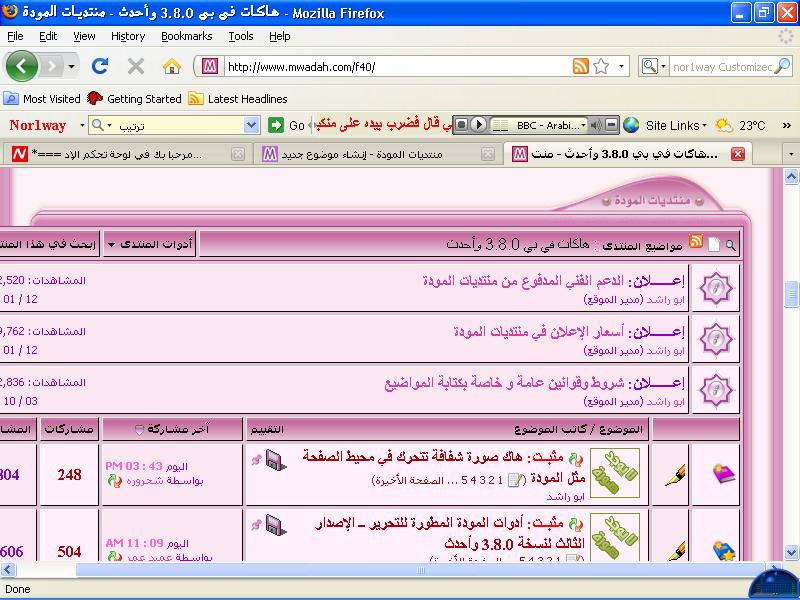The width and height of the screenshot is (800, 600).
Task: Subscribe using the address bar RSS icon
Action: (x=580, y=66)
